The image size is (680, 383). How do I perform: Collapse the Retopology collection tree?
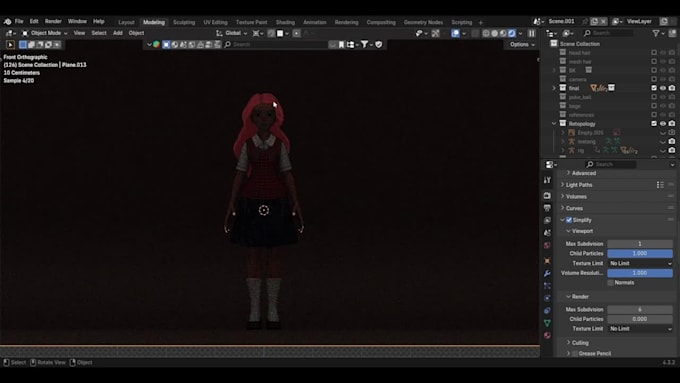554,124
